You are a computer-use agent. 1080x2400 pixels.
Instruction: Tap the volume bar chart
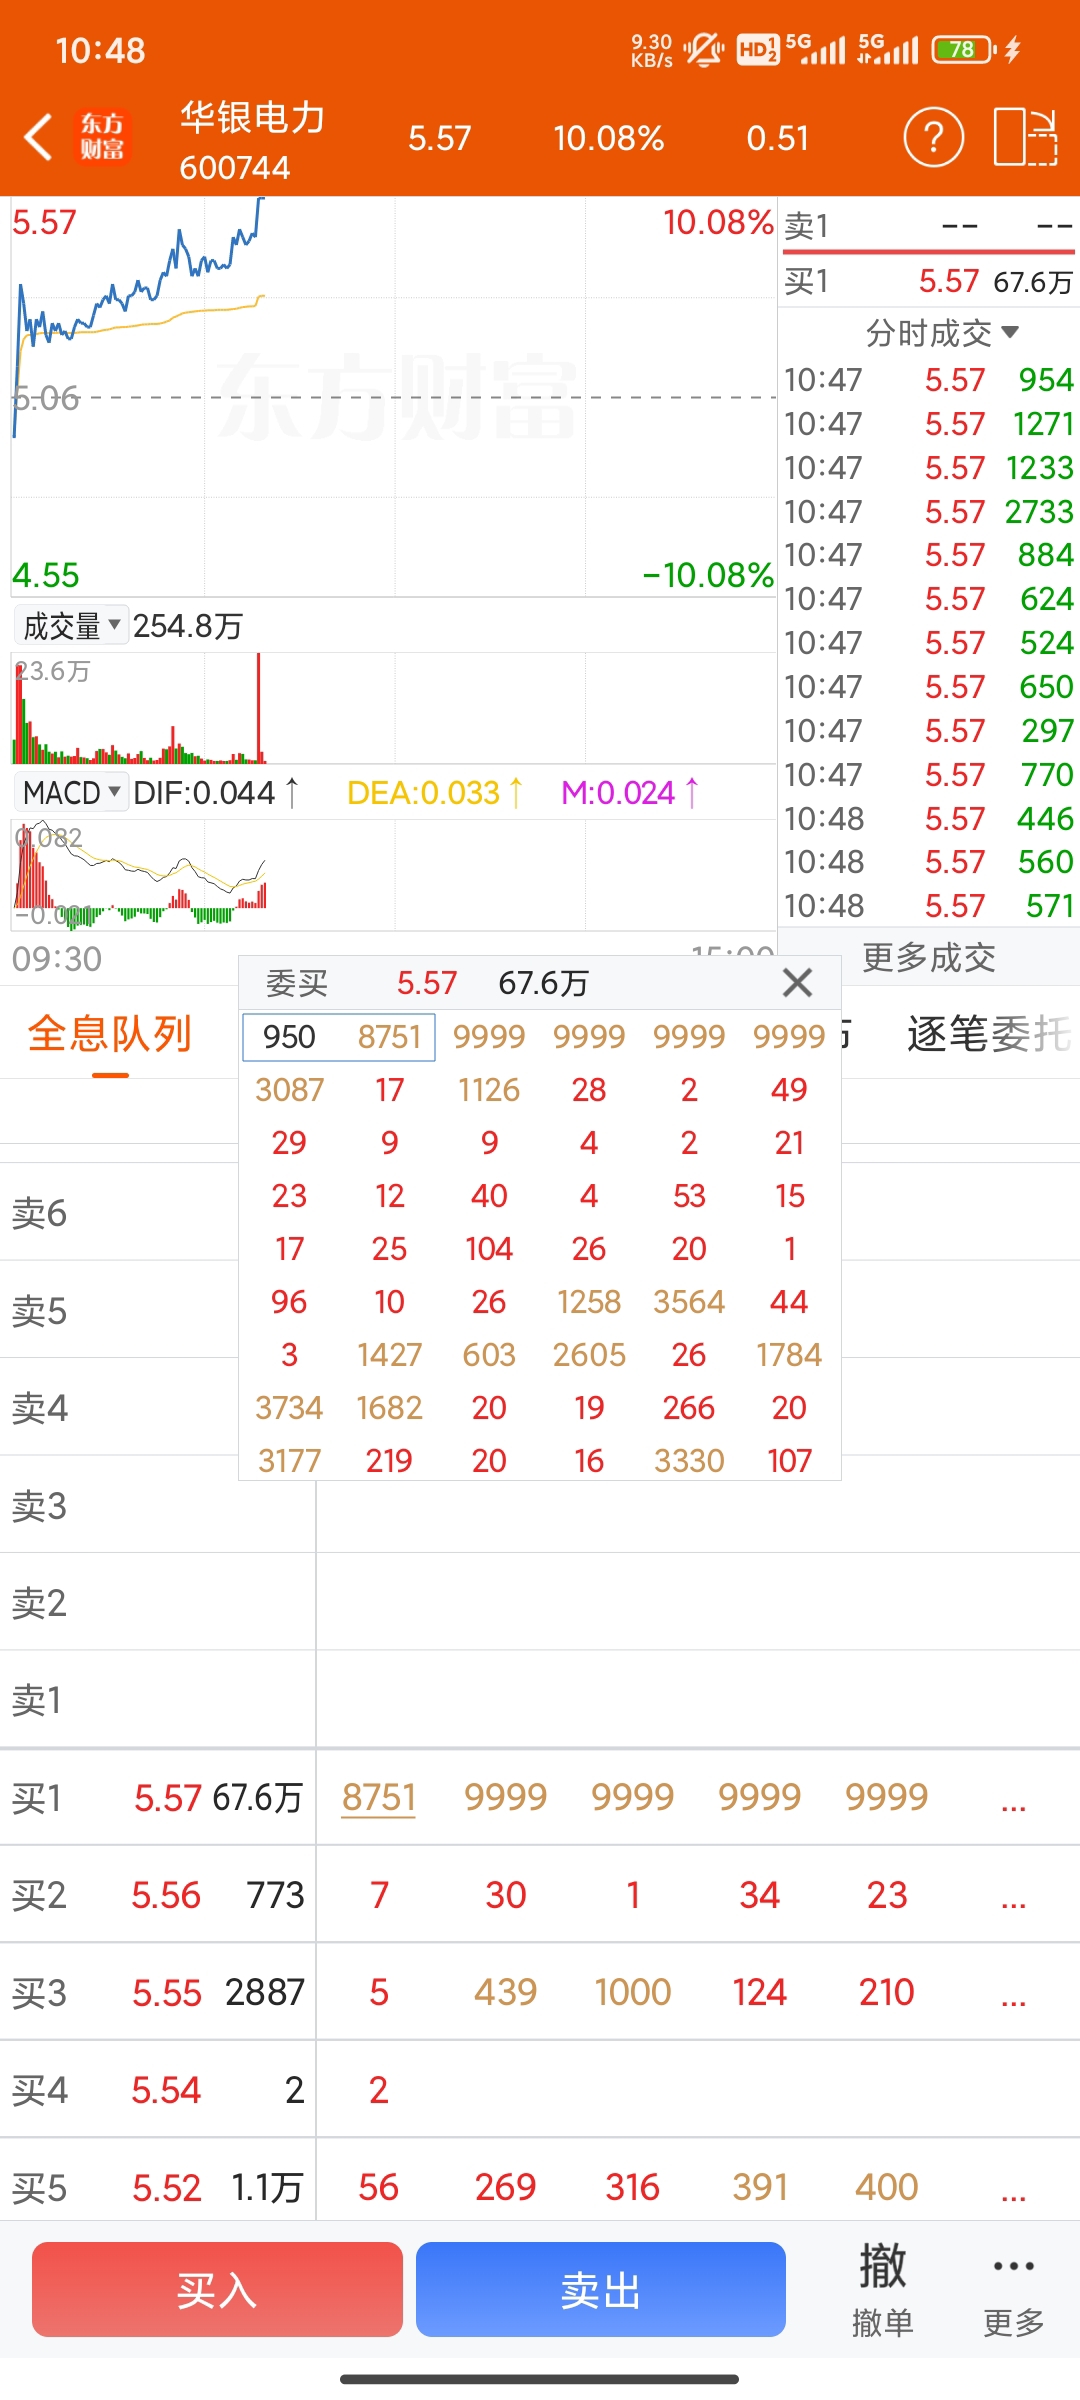click(x=393, y=708)
